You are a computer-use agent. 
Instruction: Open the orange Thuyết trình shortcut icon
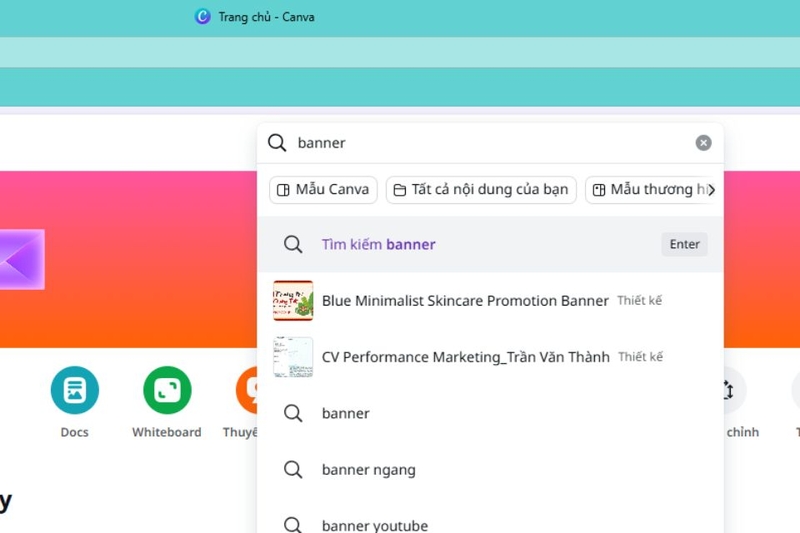click(x=247, y=390)
